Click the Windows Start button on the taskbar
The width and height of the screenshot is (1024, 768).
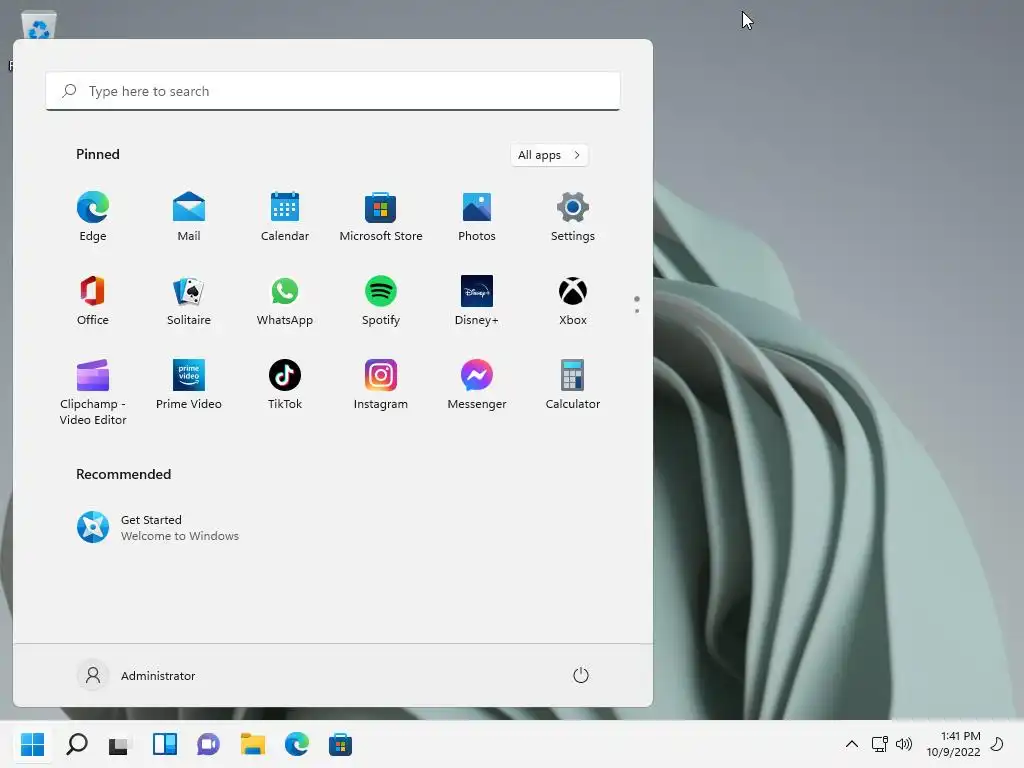[x=32, y=744]
